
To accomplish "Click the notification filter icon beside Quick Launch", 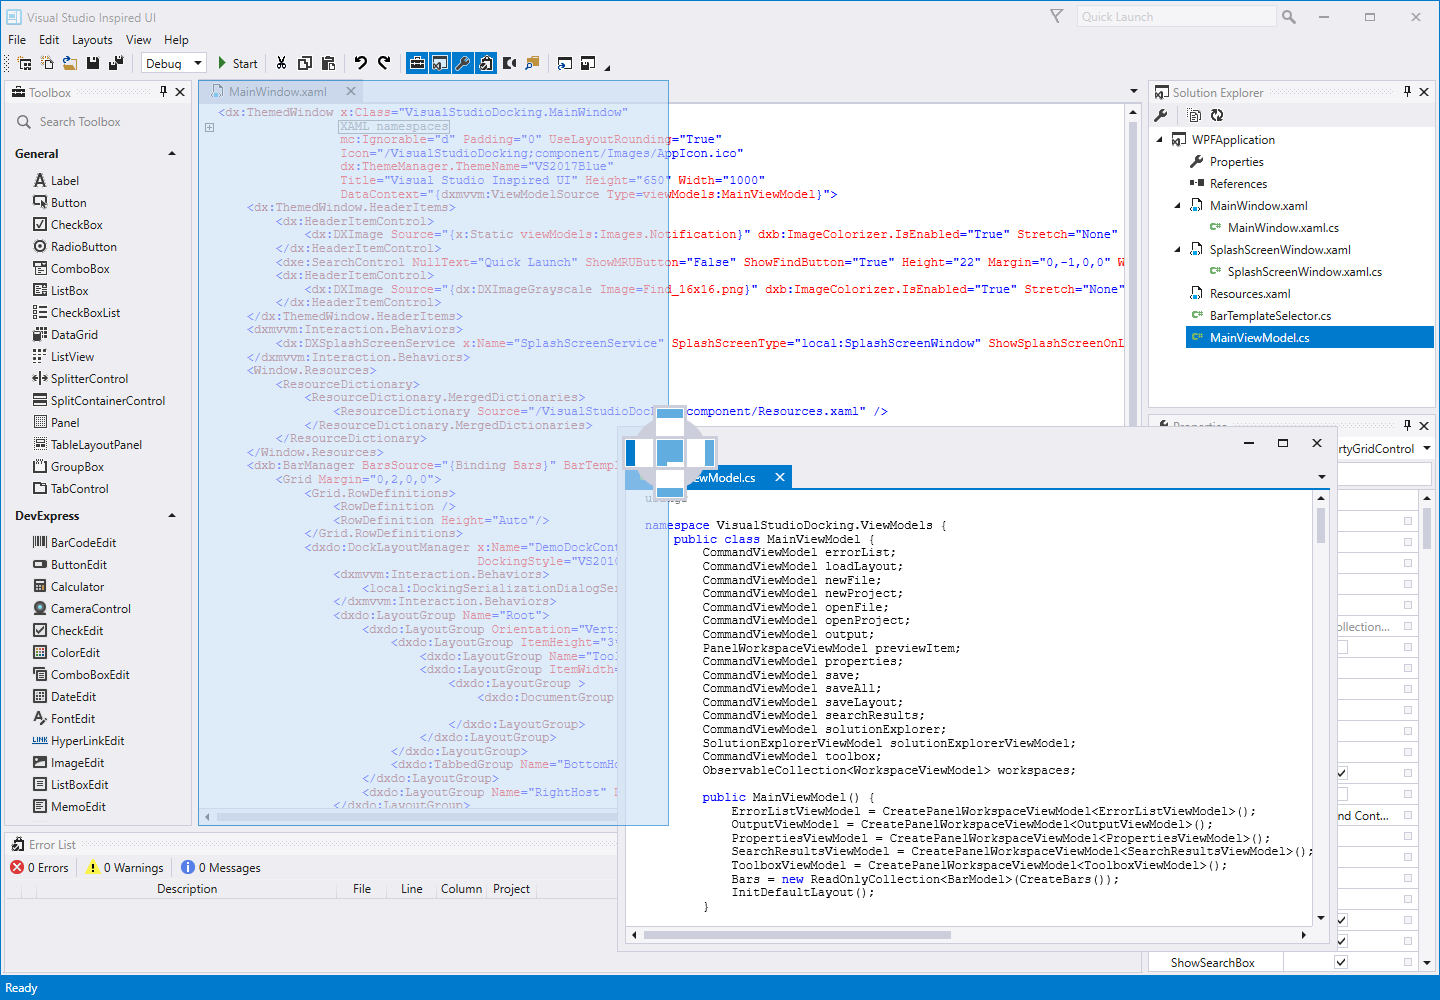I will click(x=1057, y=16).
